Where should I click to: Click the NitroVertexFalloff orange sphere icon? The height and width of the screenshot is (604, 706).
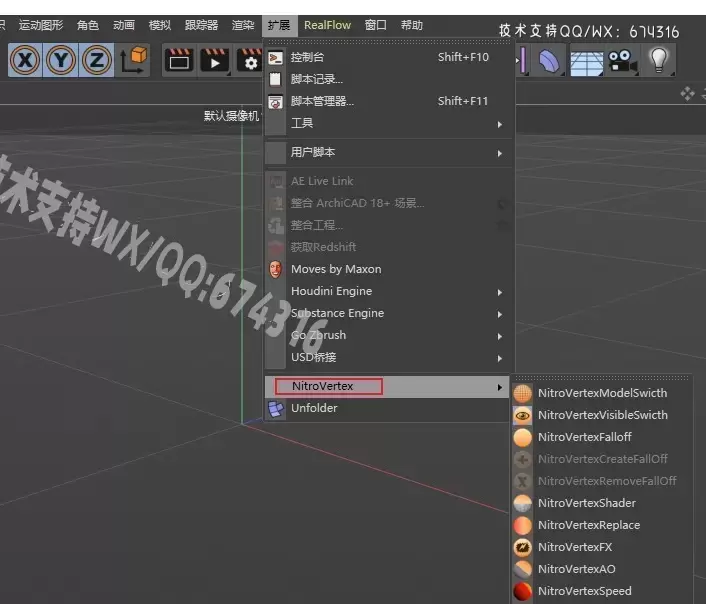point(523,437)
